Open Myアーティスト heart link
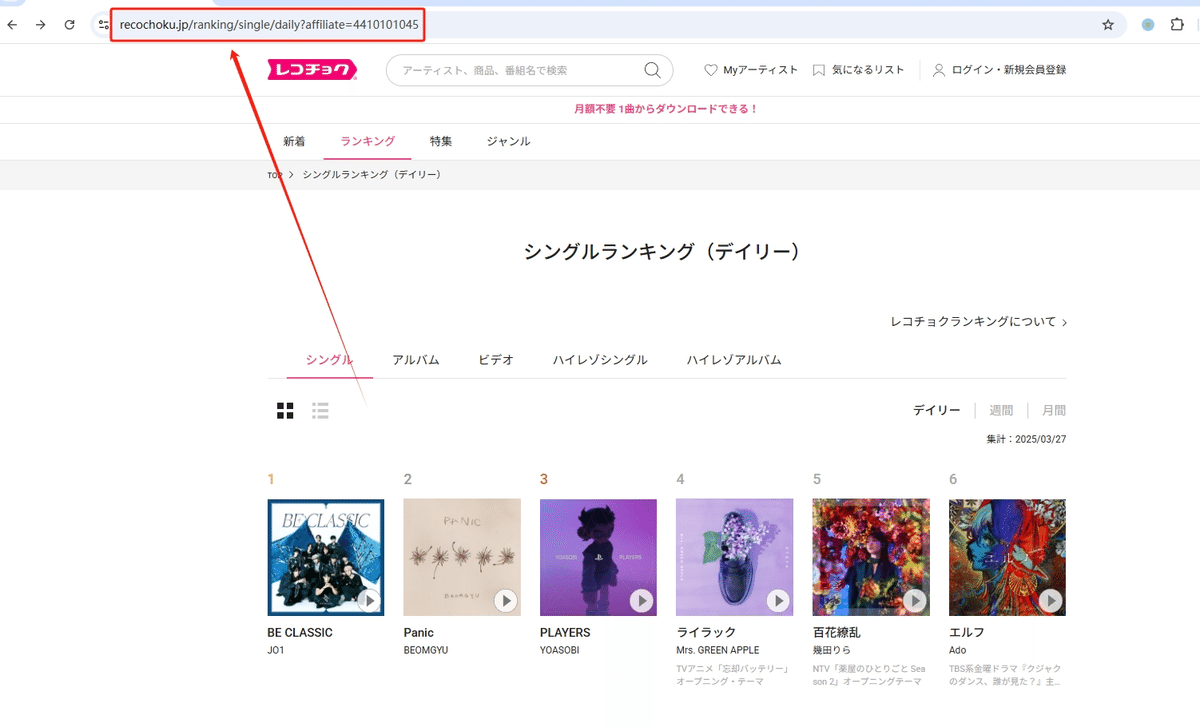1200x727 pixels. pyautogui.click(x=751, y=70)
